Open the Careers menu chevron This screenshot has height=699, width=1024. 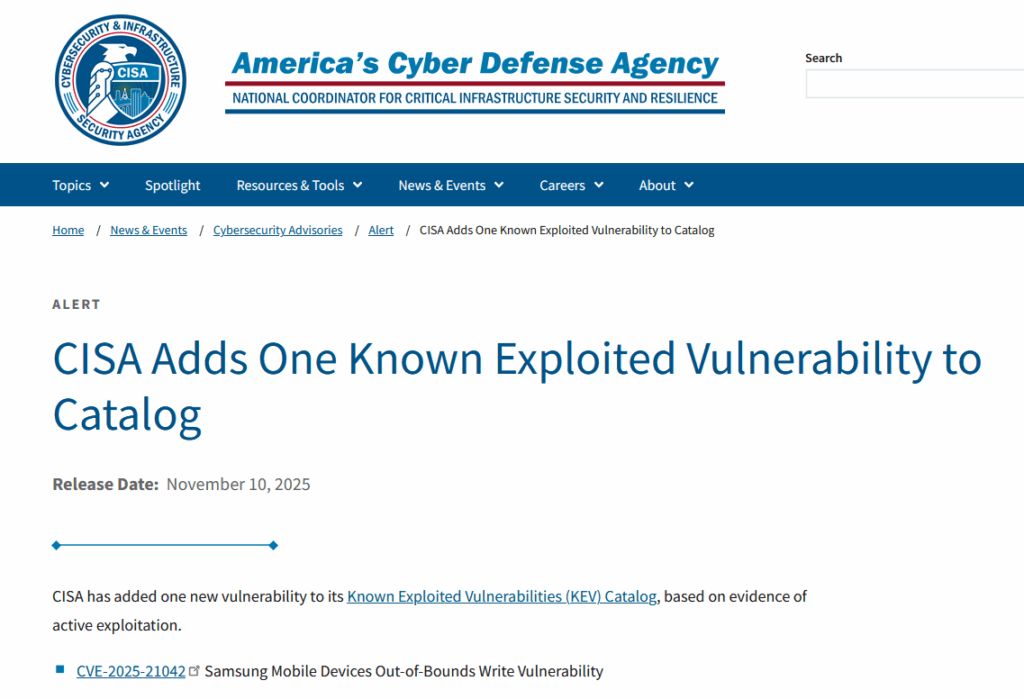click(x=599, y=185)
